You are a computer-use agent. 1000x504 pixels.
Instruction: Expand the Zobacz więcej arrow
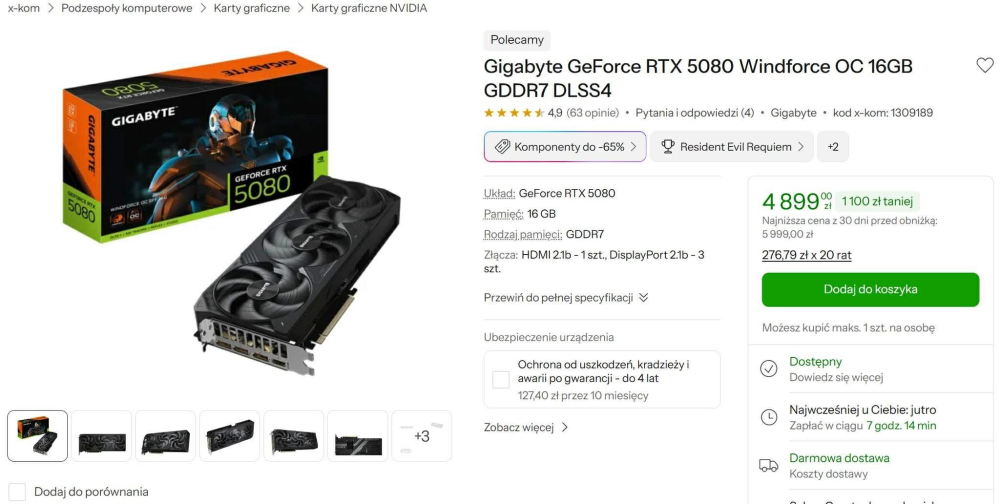[564, 427]
